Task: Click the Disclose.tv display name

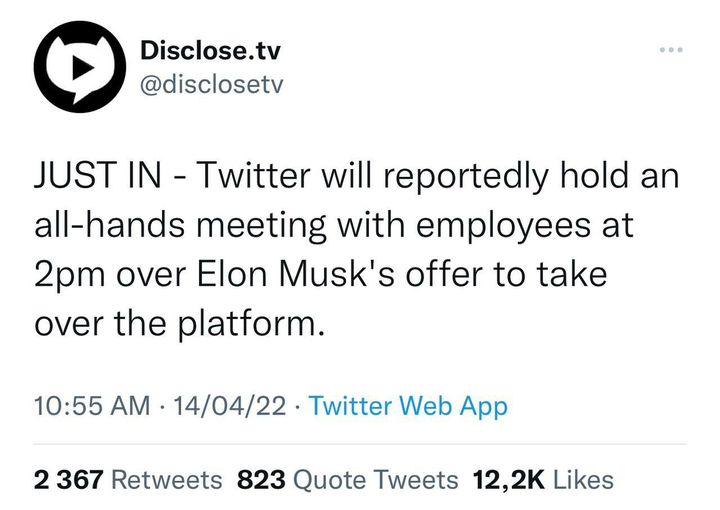Action: pos(210,50)
